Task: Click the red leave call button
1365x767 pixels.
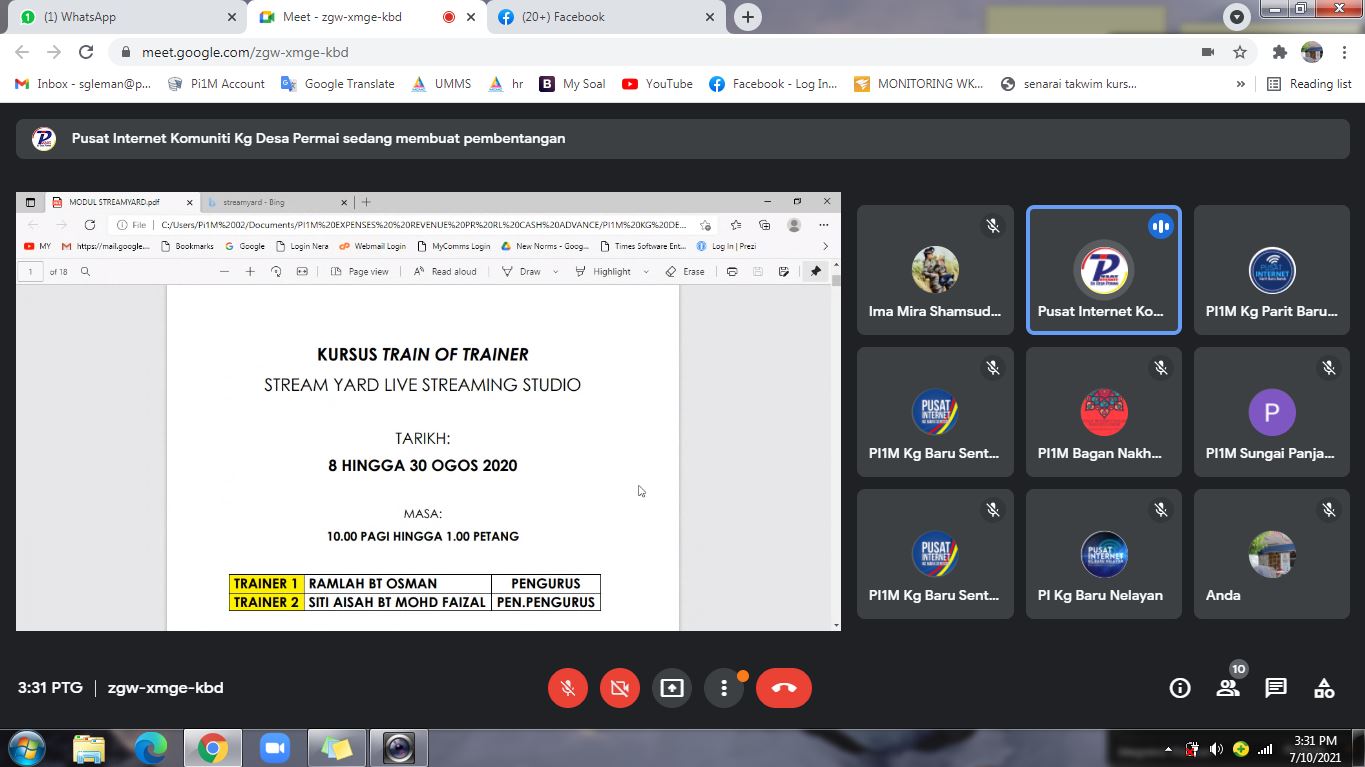Action: 783,688
